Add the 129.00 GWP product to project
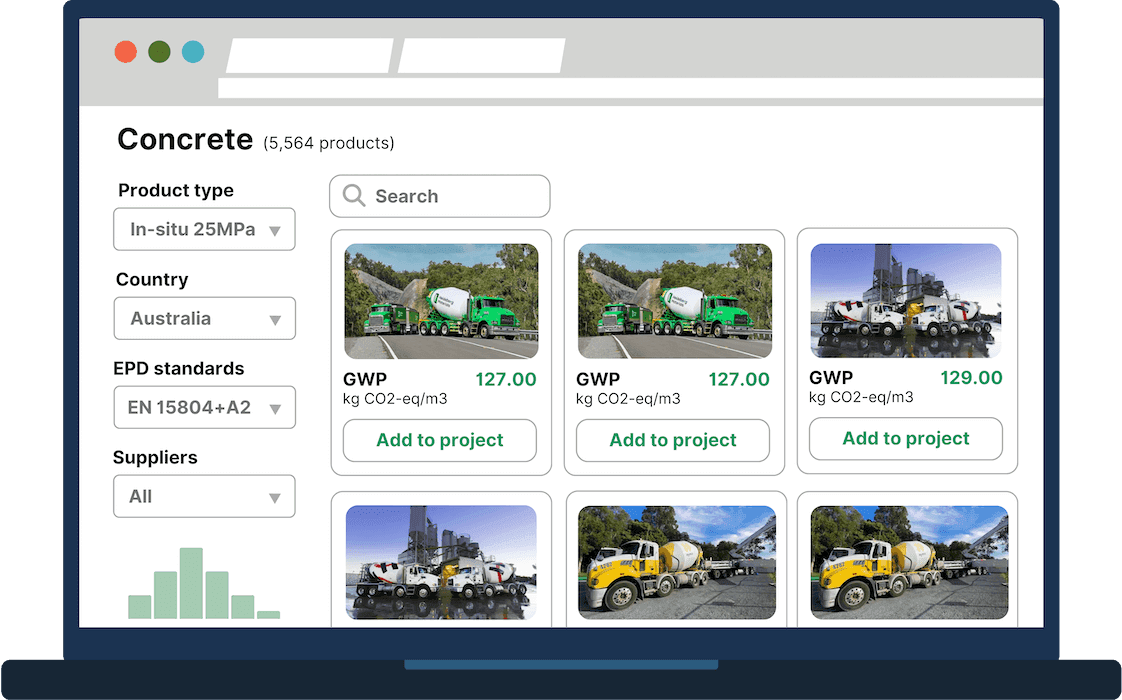Screen dimensions: 1122x700 [x=905, y=438]
